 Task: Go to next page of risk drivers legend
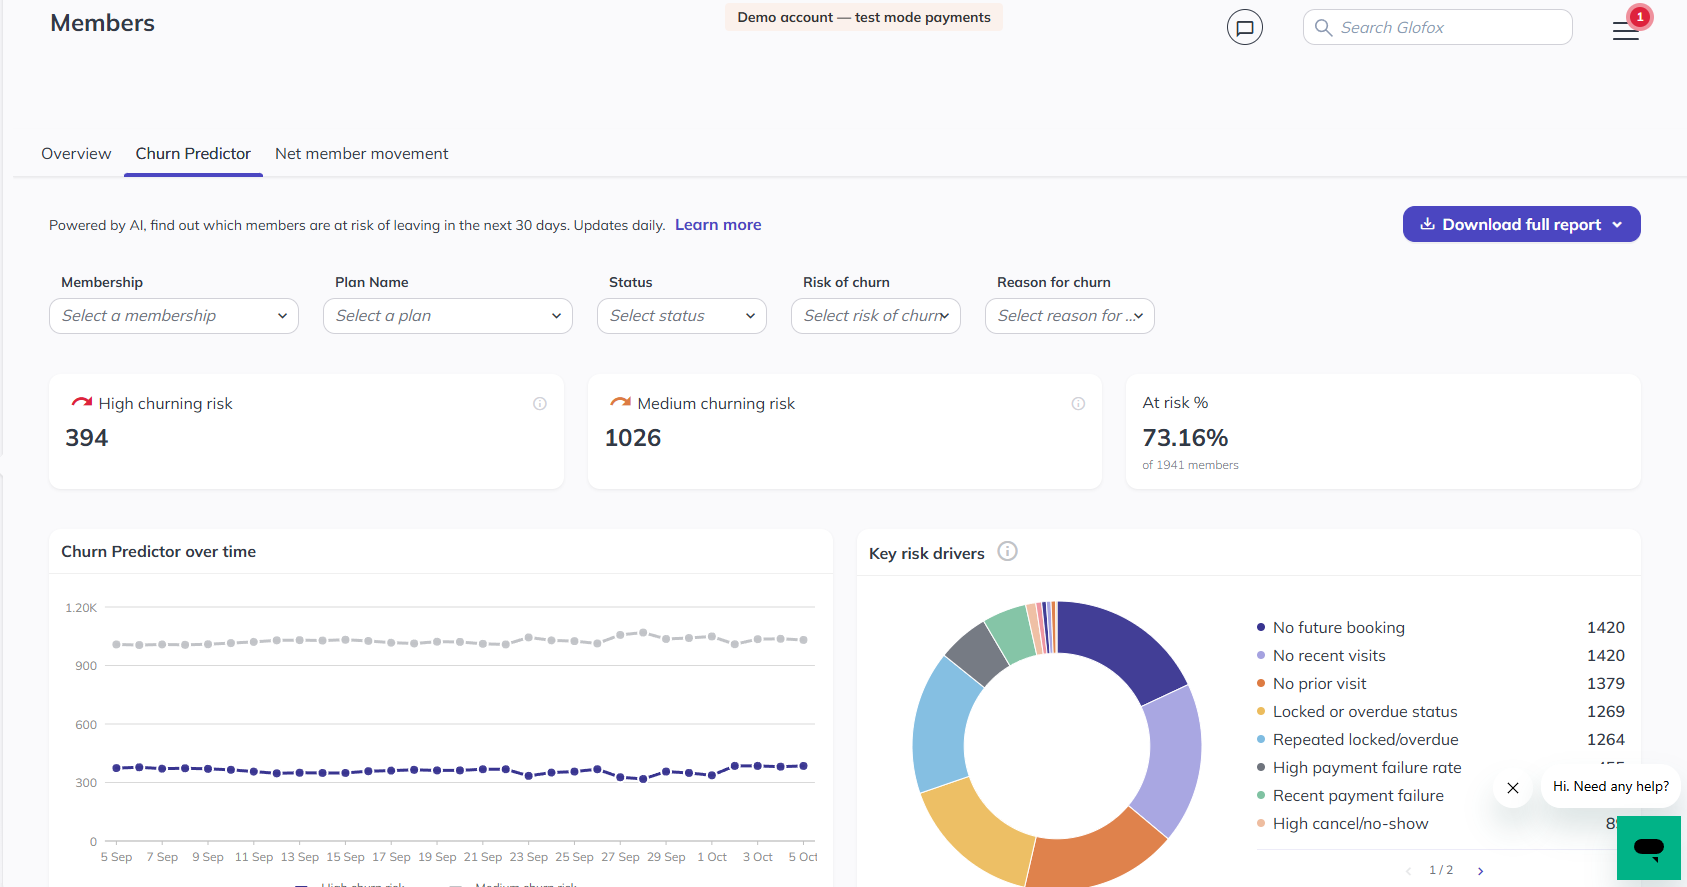click(x=1481, y=871)
